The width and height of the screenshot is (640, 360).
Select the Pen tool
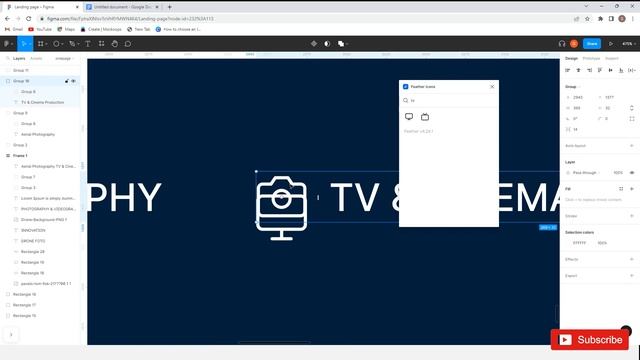click(x=72, y=44)
